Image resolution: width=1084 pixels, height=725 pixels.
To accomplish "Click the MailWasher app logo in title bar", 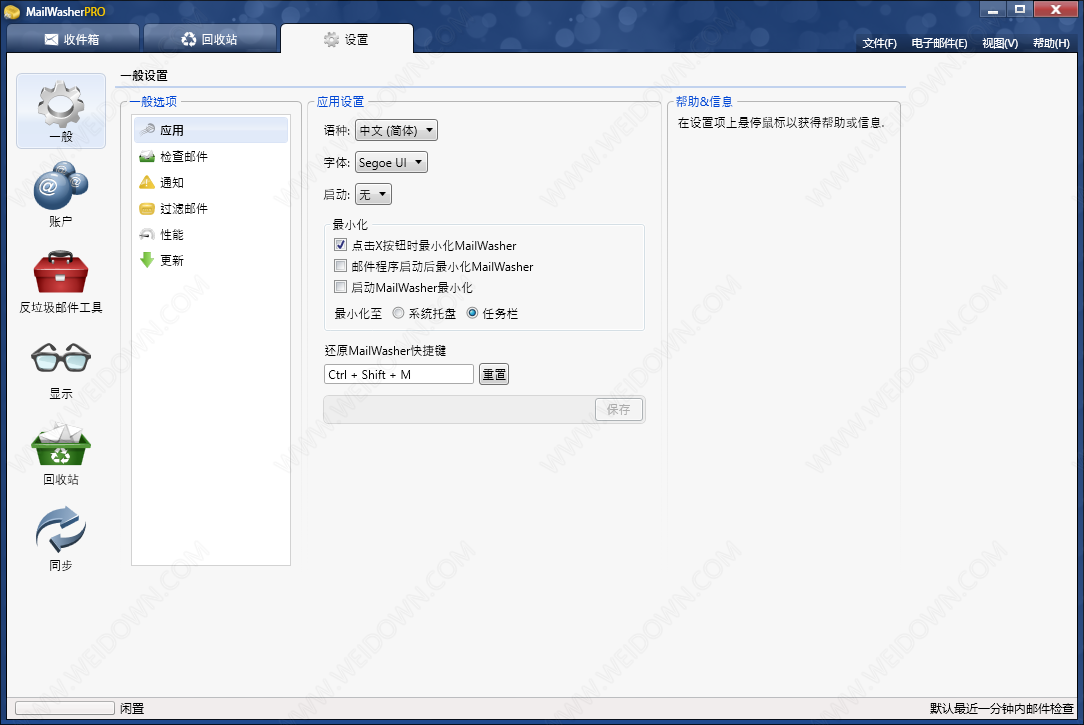I will pyautogui.click(x=12, y=12).
